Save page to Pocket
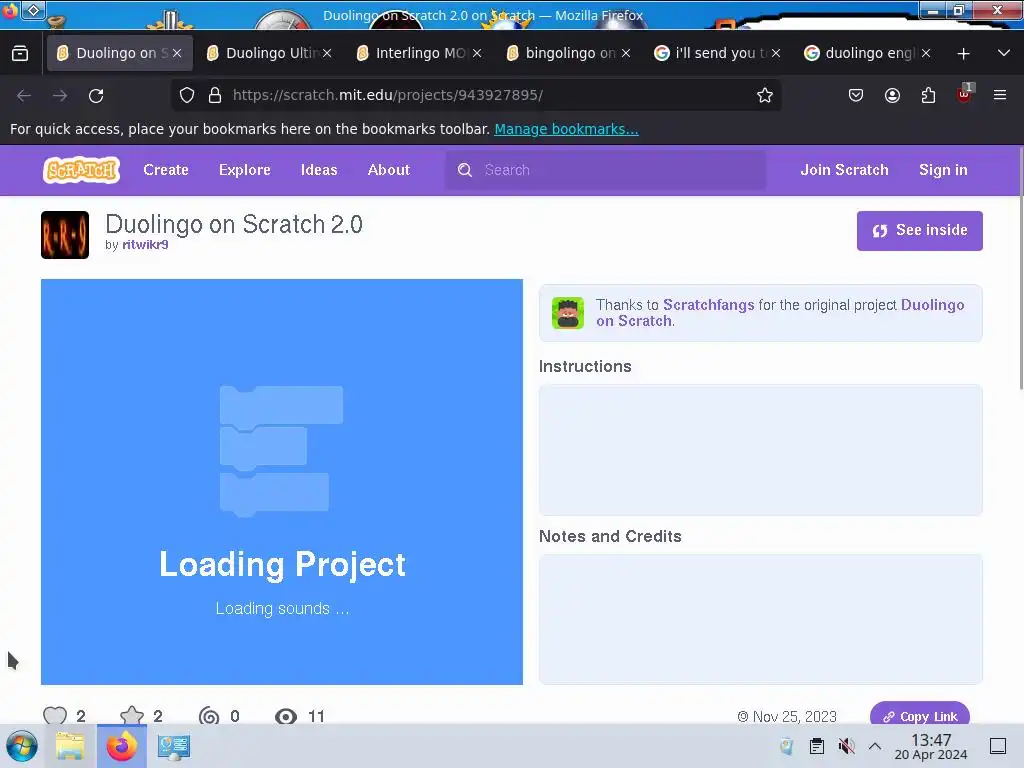Screen dimensions: 1024x768 pyautogui.click(x=856, y=95)
